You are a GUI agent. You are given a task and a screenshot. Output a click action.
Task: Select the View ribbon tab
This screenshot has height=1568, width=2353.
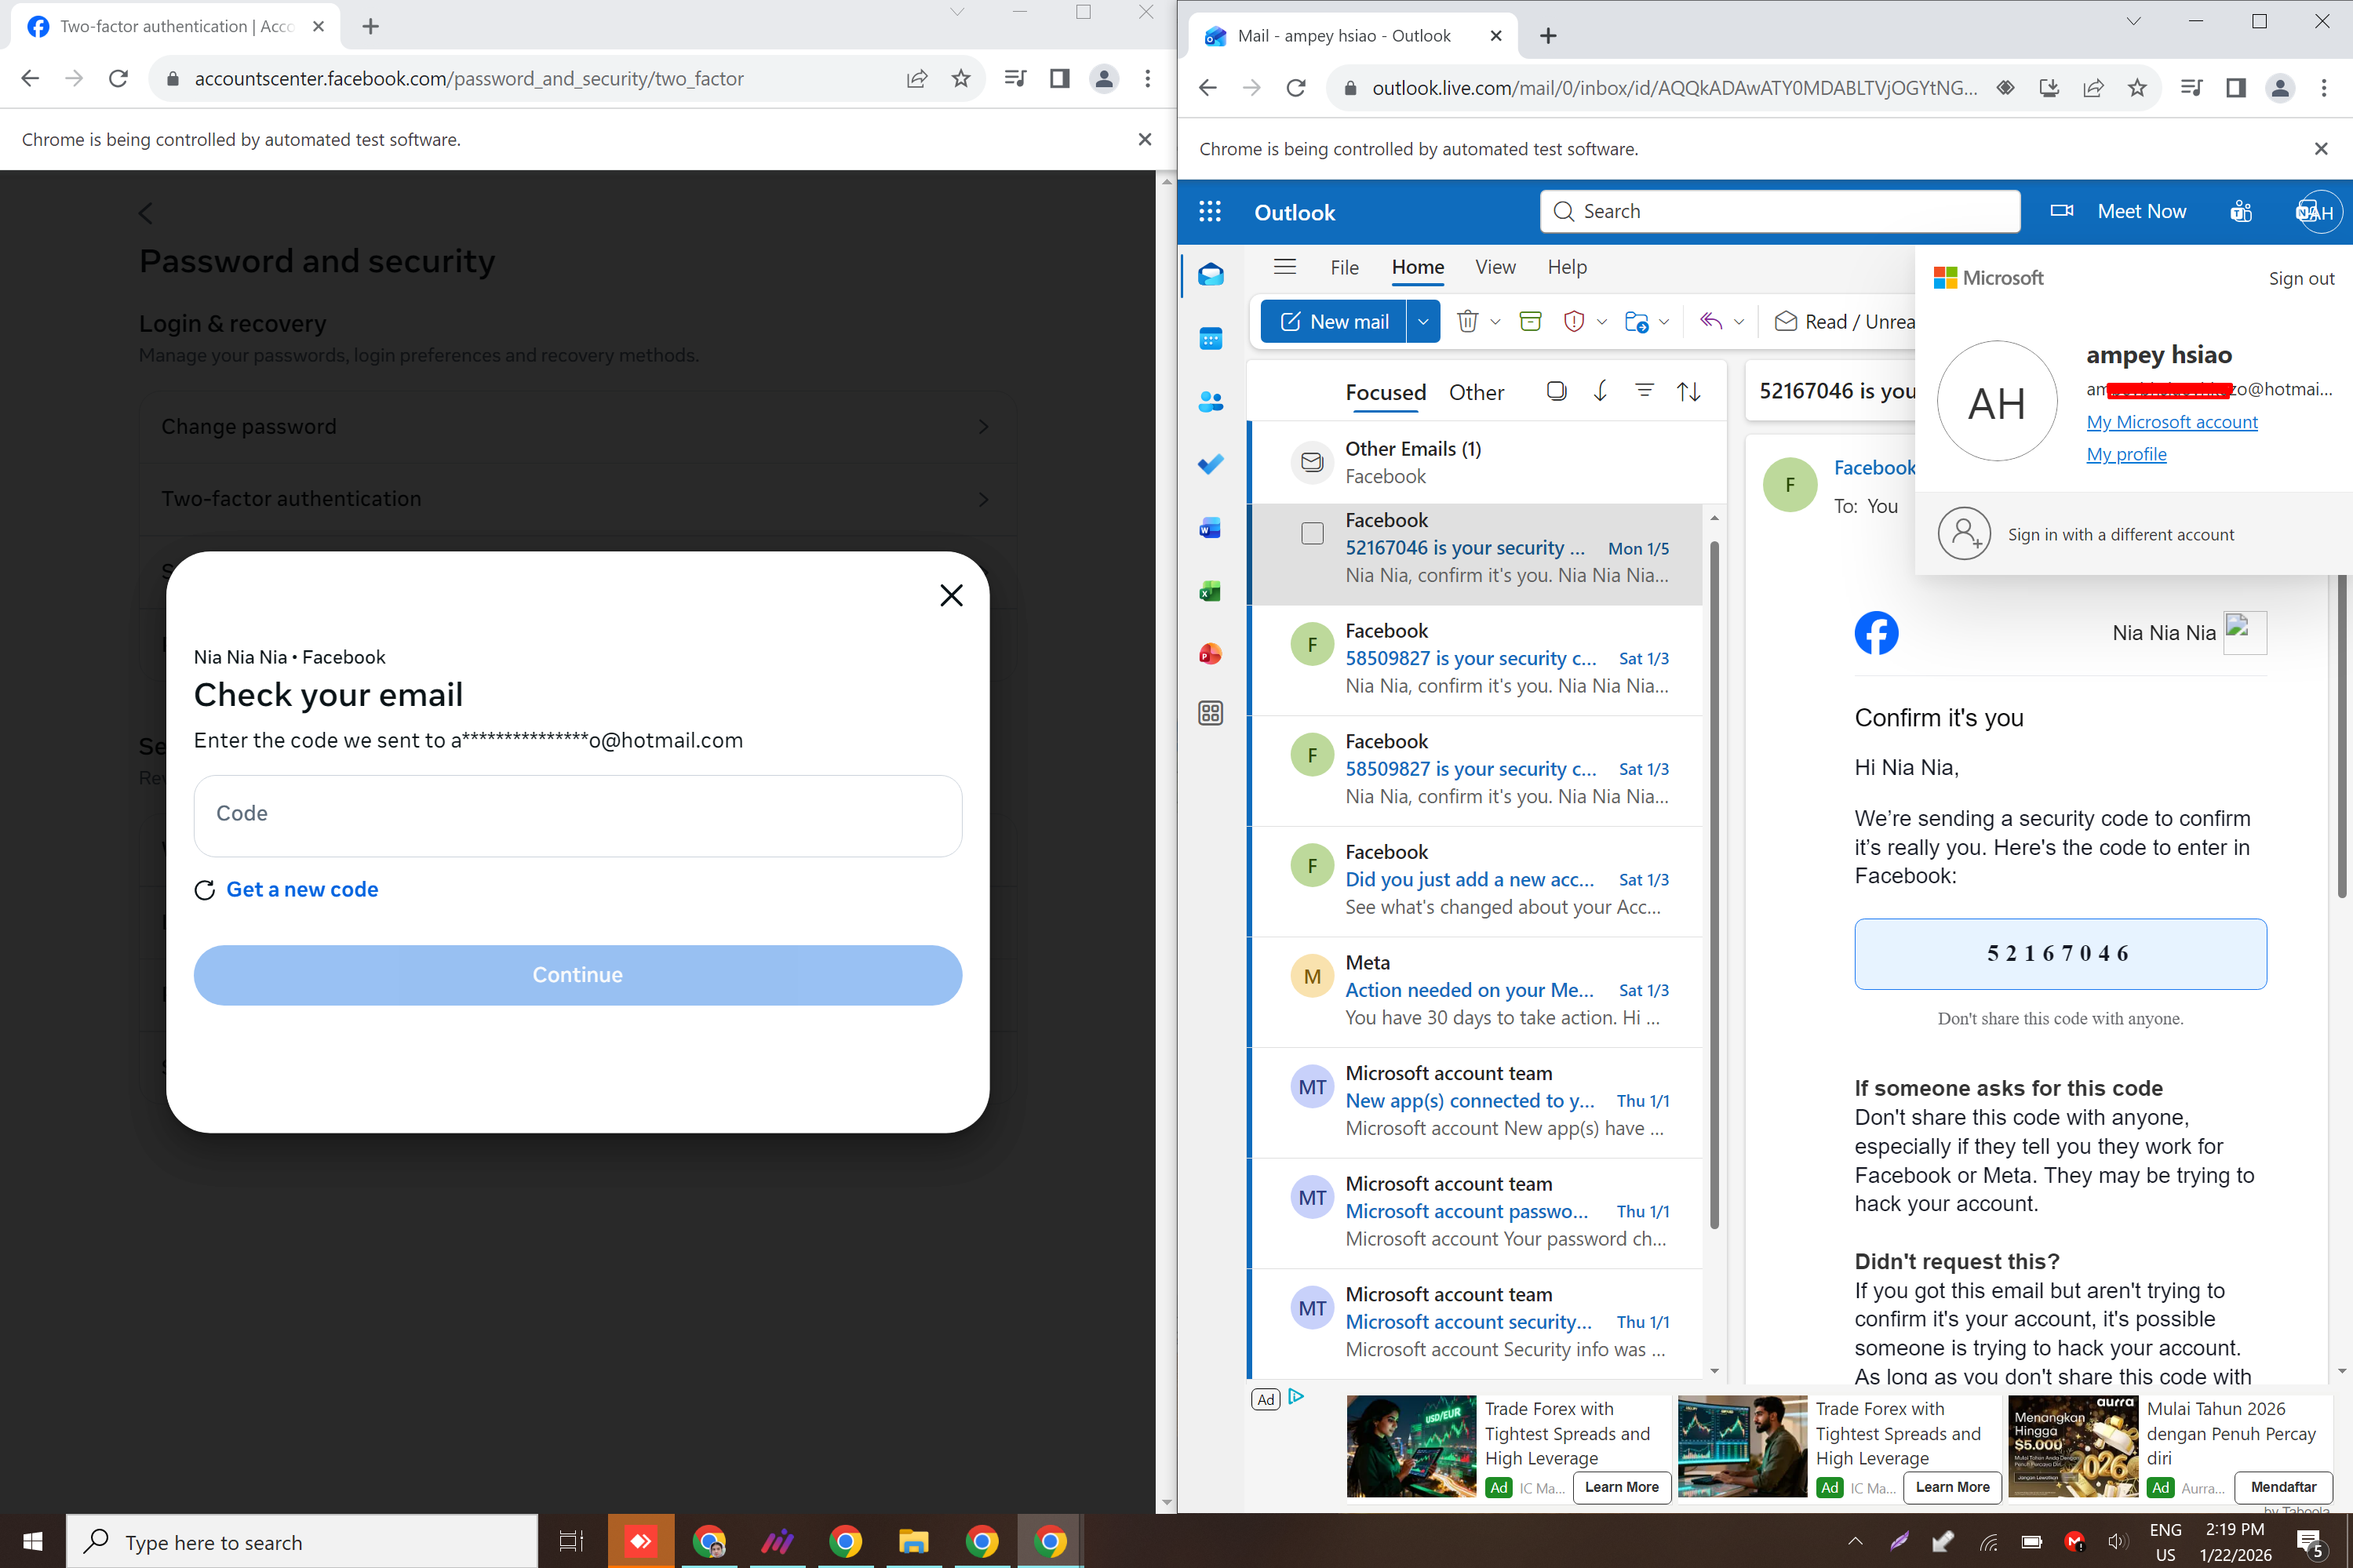tap(1495, 267)
